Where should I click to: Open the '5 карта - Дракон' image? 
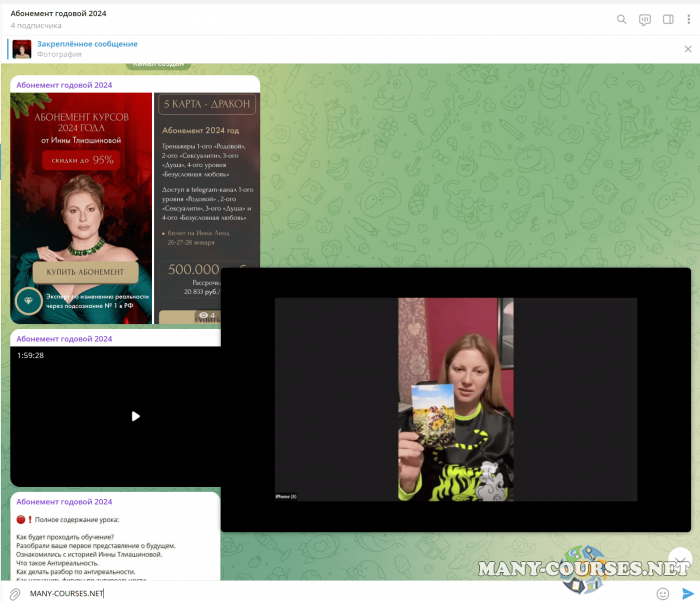coord(206,180)
